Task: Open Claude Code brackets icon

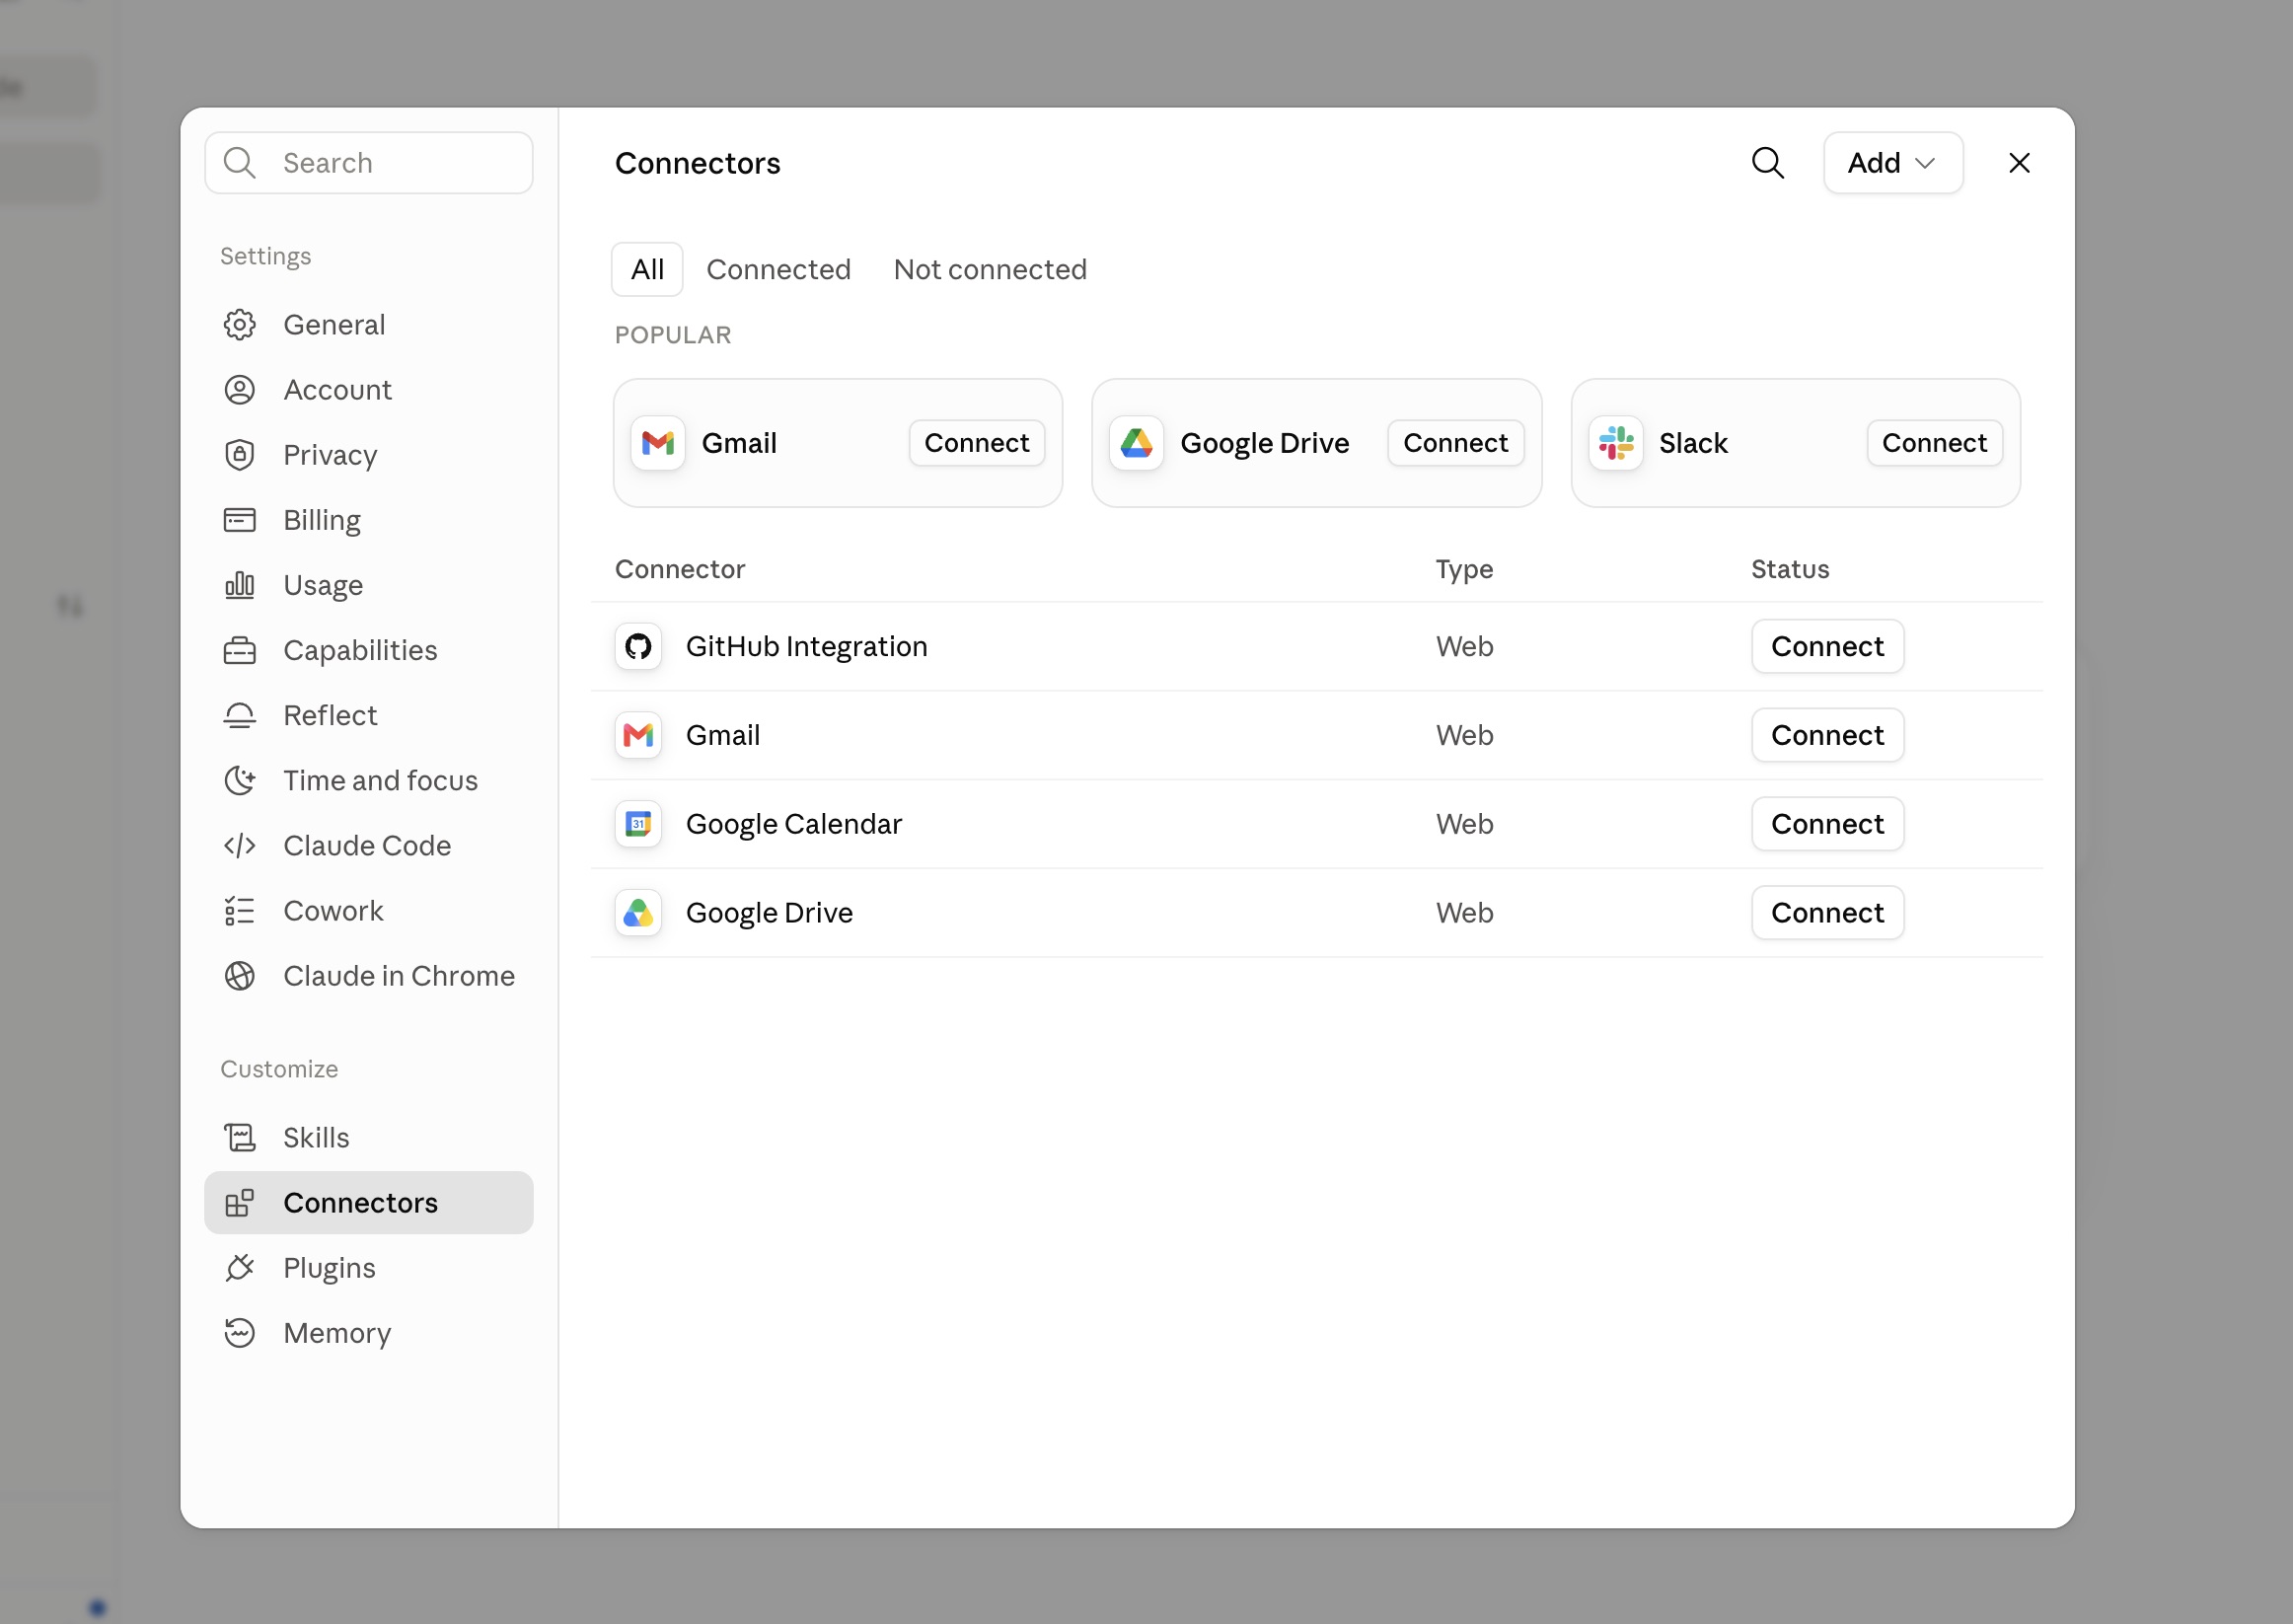Action: pyautogui.click(x=240, y=846)
